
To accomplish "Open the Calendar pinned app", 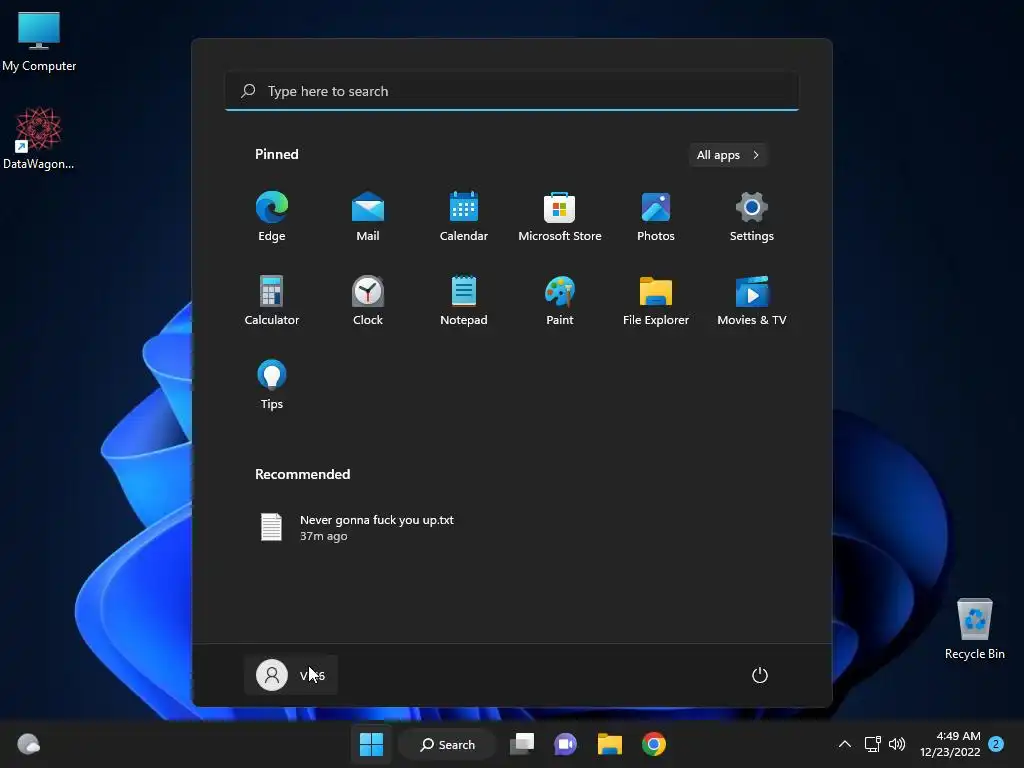I will tap(464, 217).
